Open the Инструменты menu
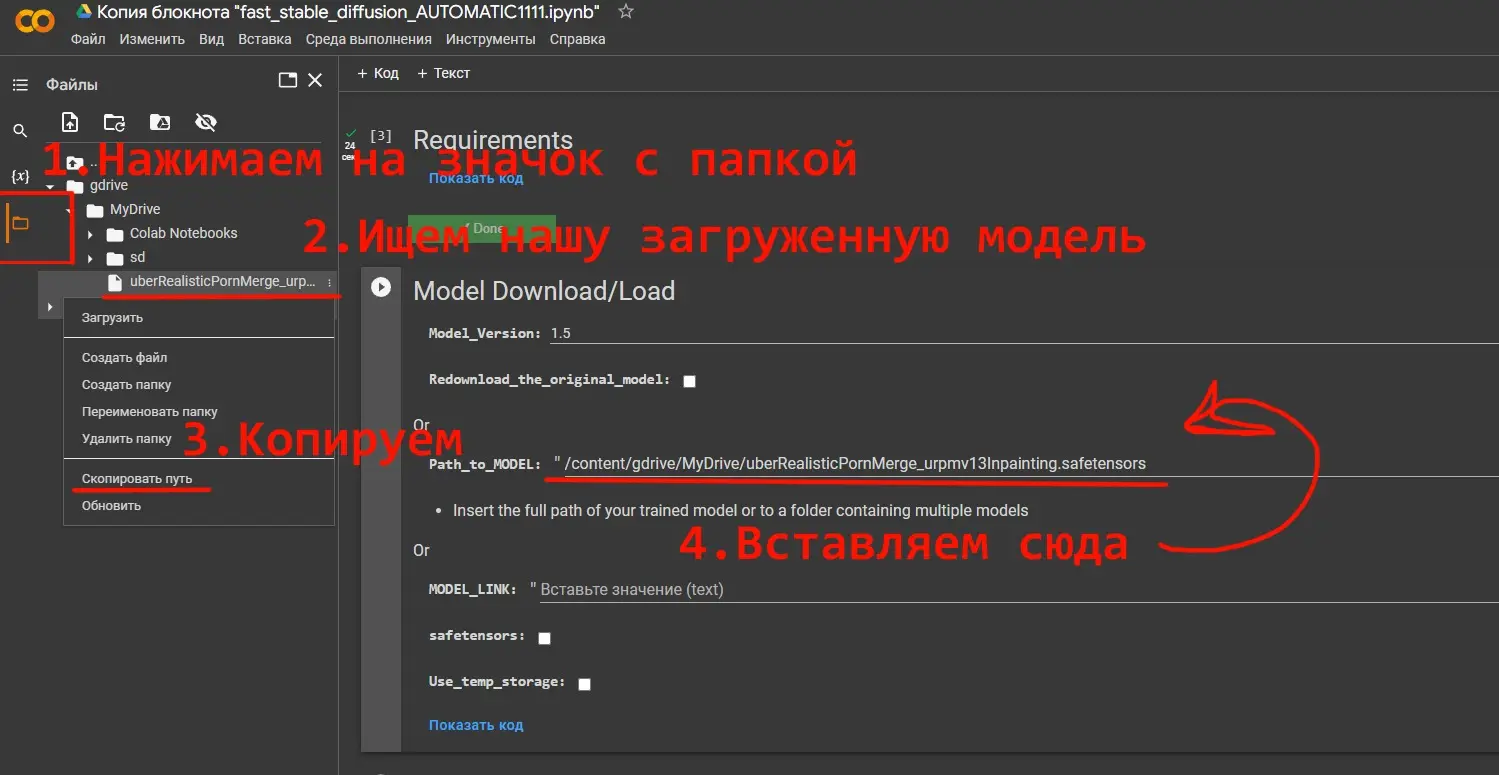 click(x=491, y=39)
